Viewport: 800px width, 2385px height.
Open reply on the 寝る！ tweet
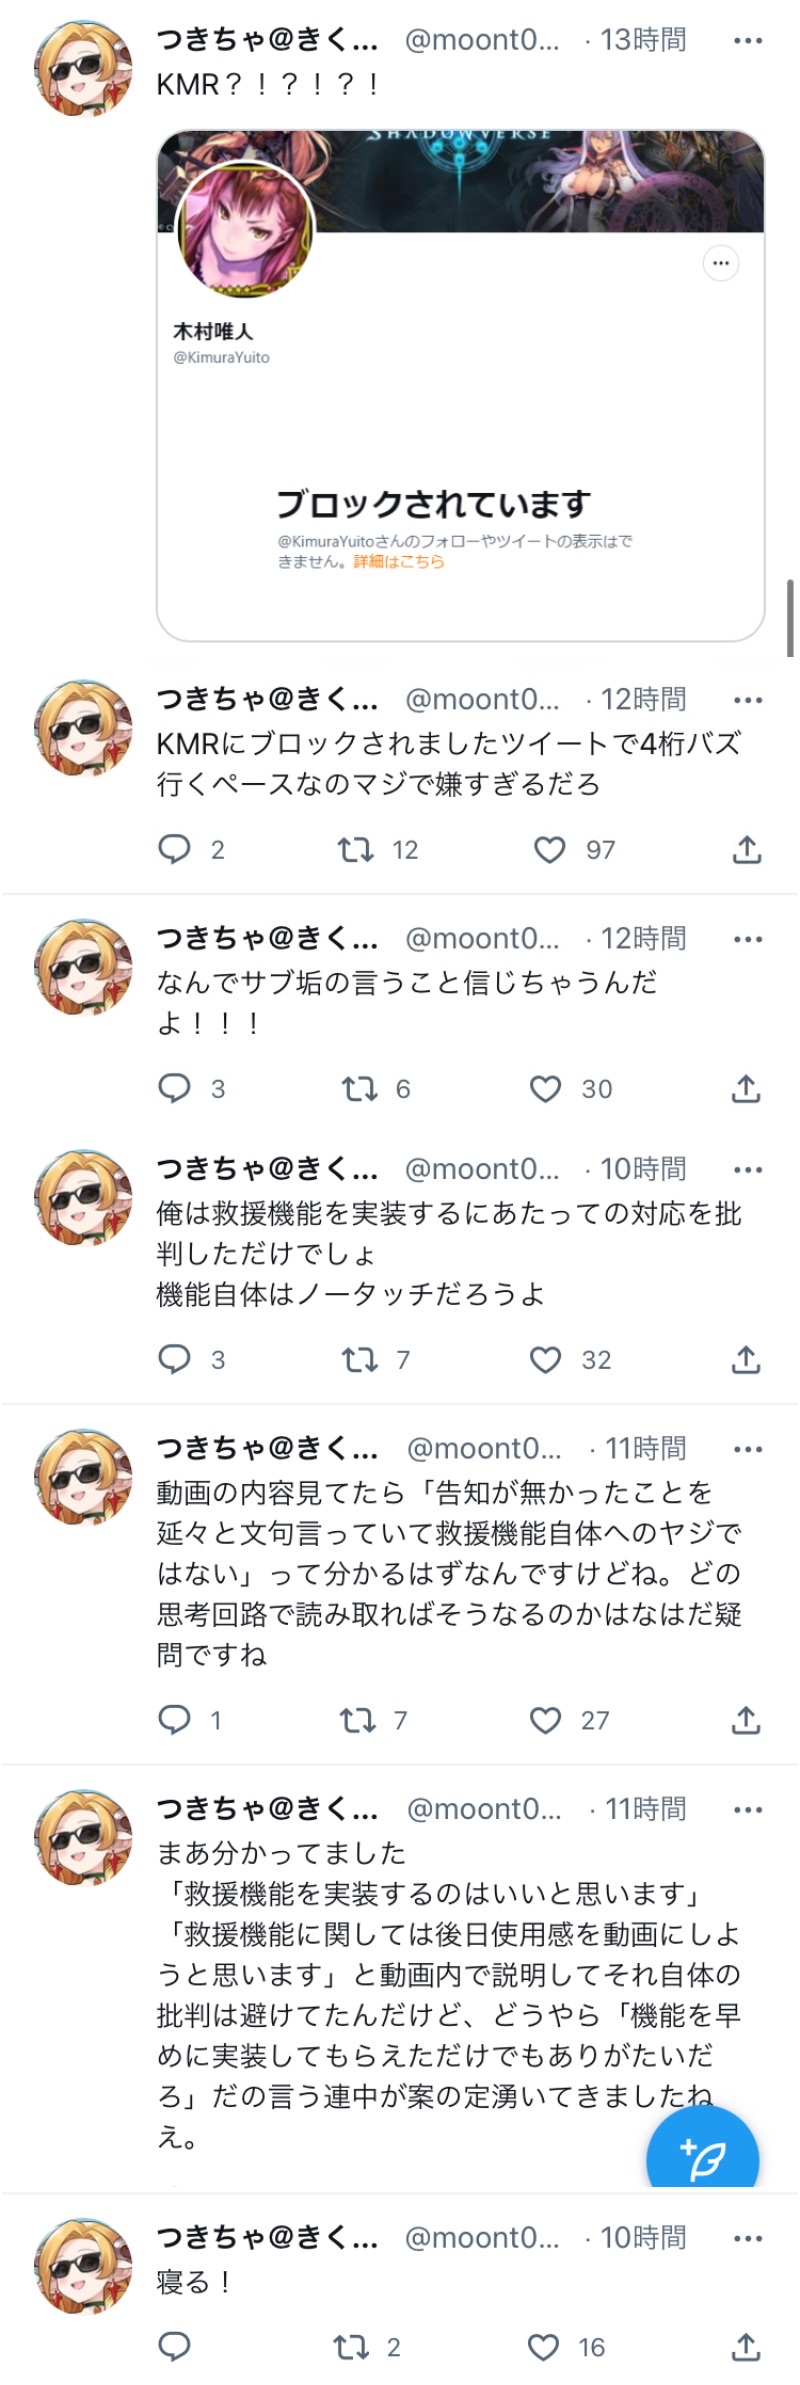175,2347
